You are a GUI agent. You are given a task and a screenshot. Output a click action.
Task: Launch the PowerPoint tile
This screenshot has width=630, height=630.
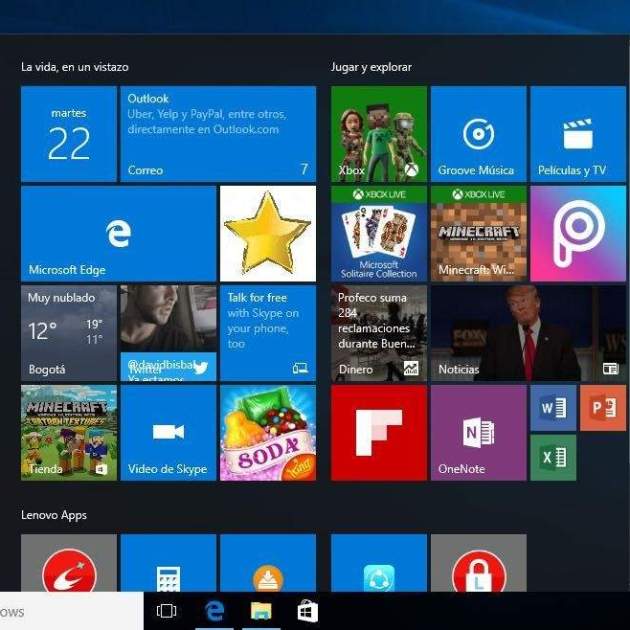603,408
